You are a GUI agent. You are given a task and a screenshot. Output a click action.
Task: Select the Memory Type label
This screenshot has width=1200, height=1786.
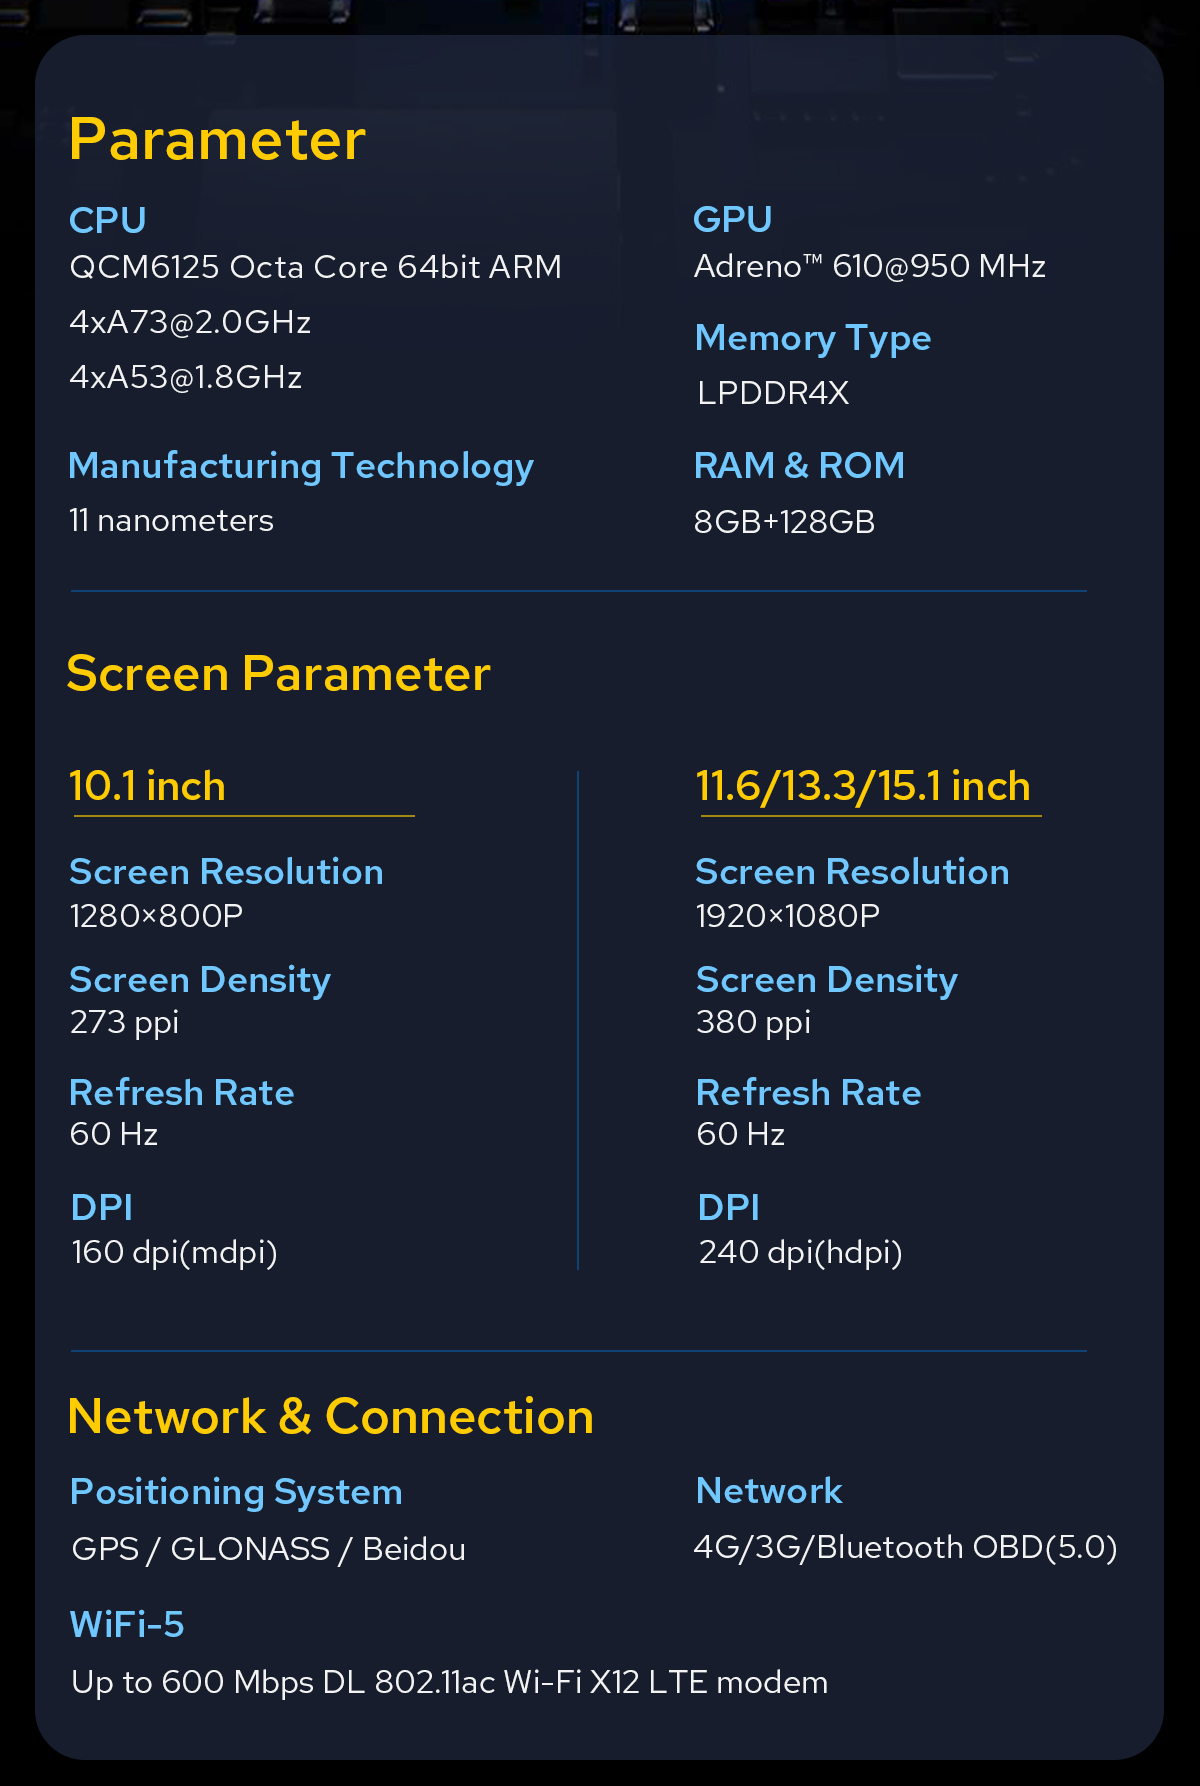click(813, 339)
